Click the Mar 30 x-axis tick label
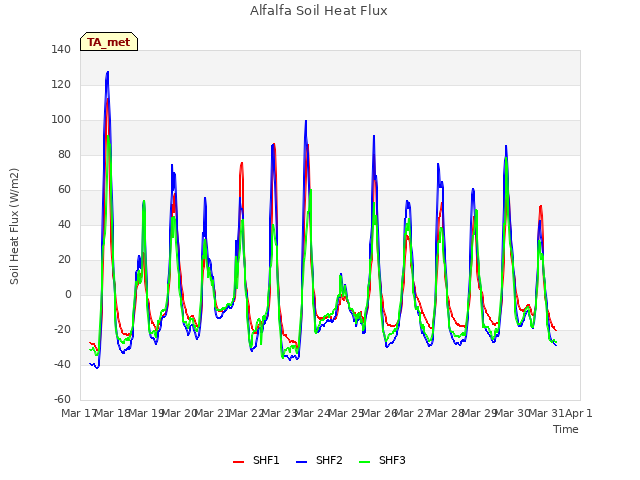The width and height of the screenshot is (640, 480). 512,413
